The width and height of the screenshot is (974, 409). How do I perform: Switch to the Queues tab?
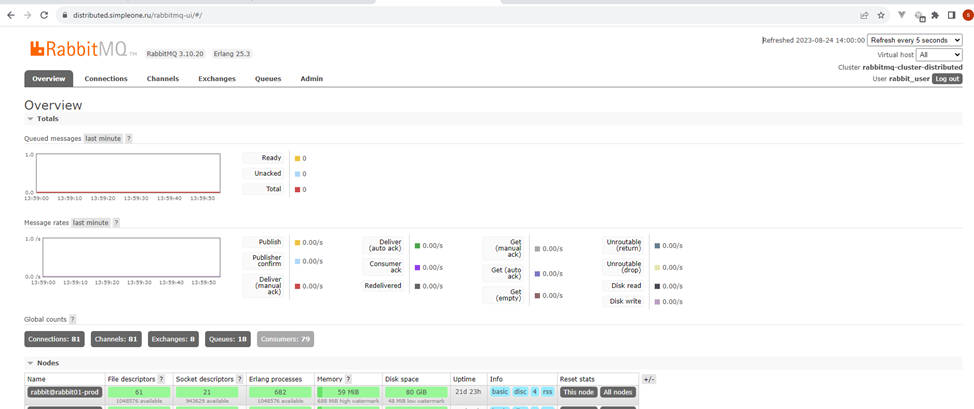267,79
